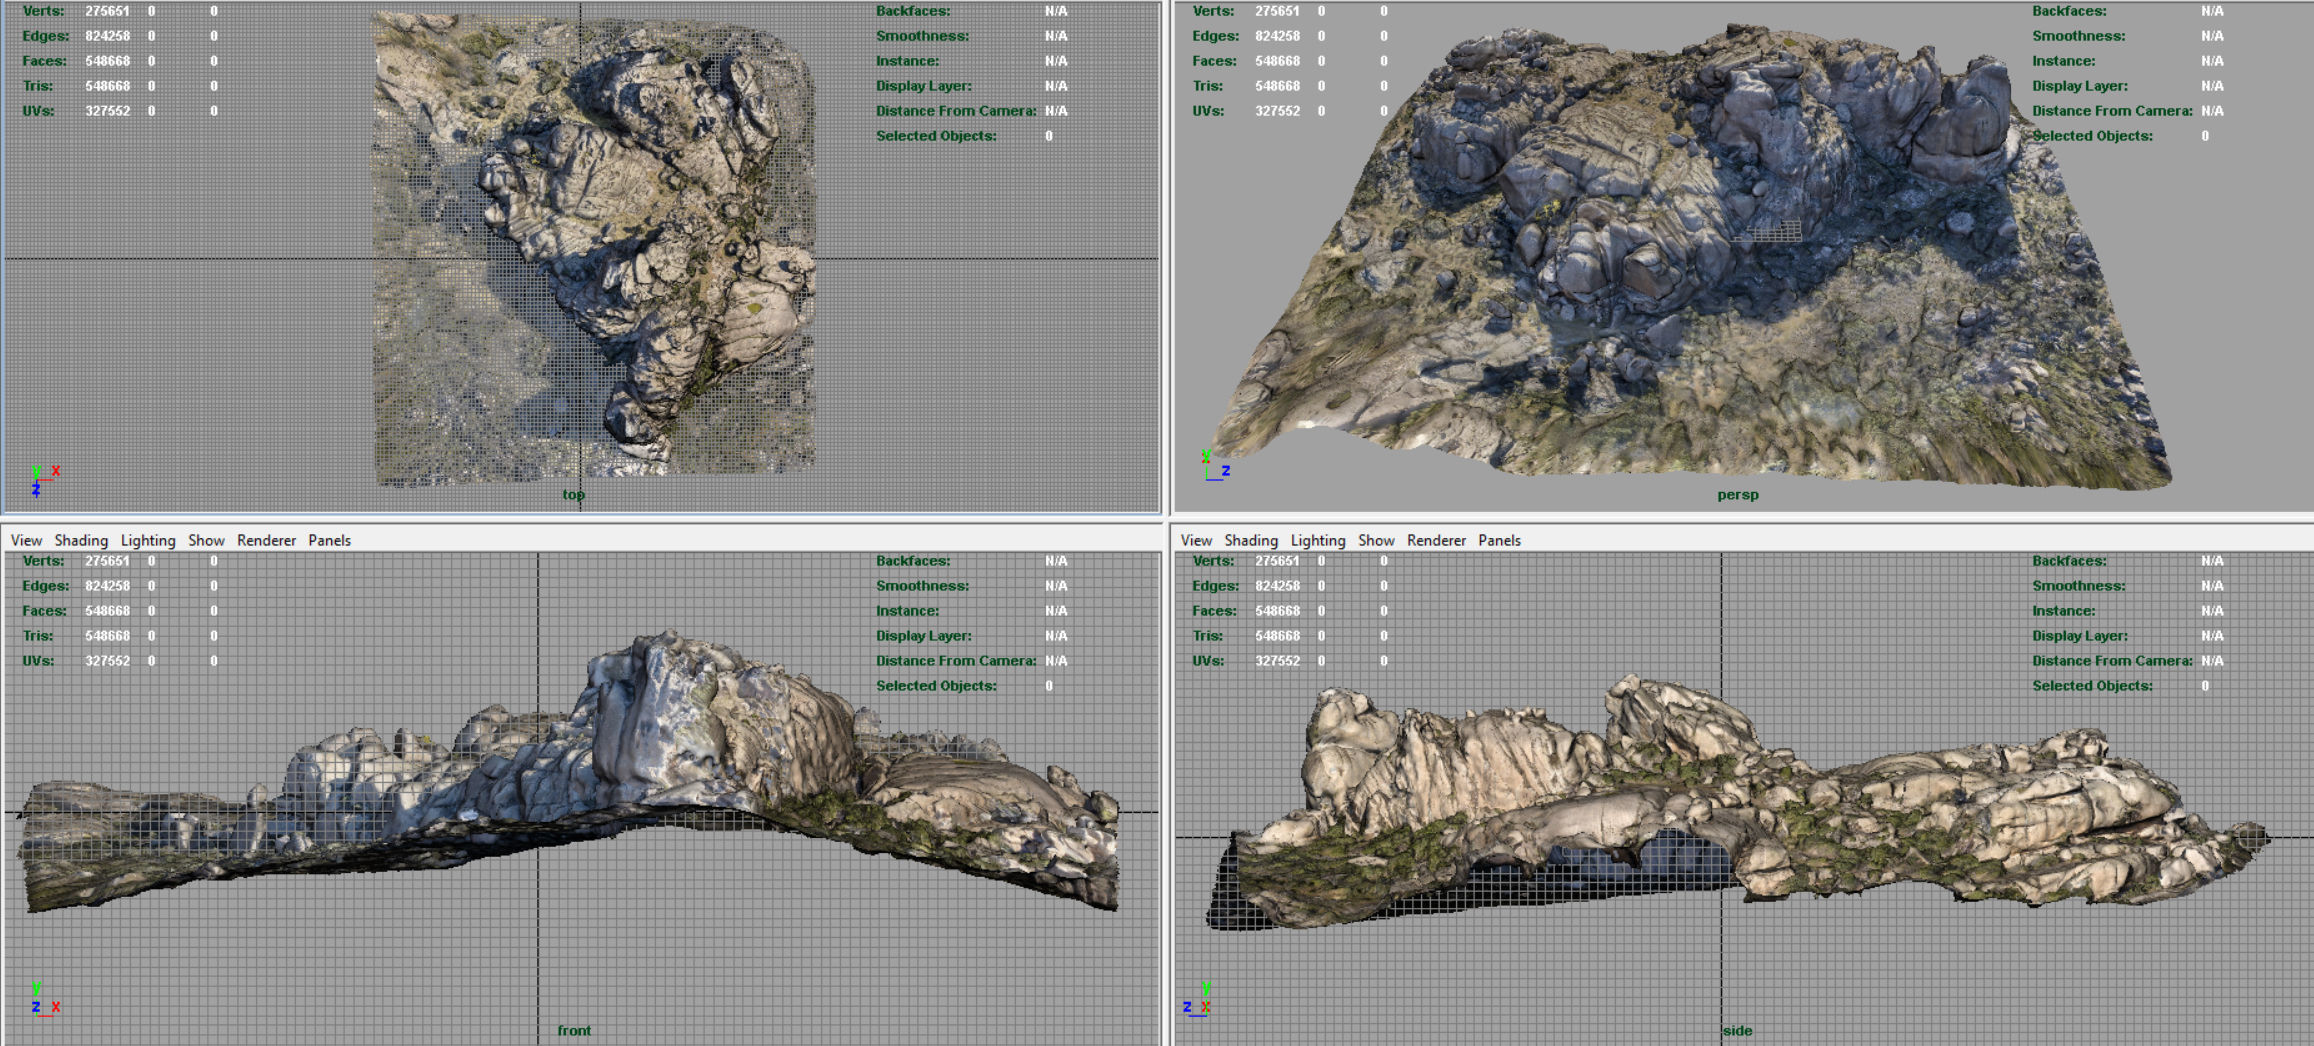Open the View menu in the front panel
Screen dimensions: 2314x1046
(x=26, y=540)
